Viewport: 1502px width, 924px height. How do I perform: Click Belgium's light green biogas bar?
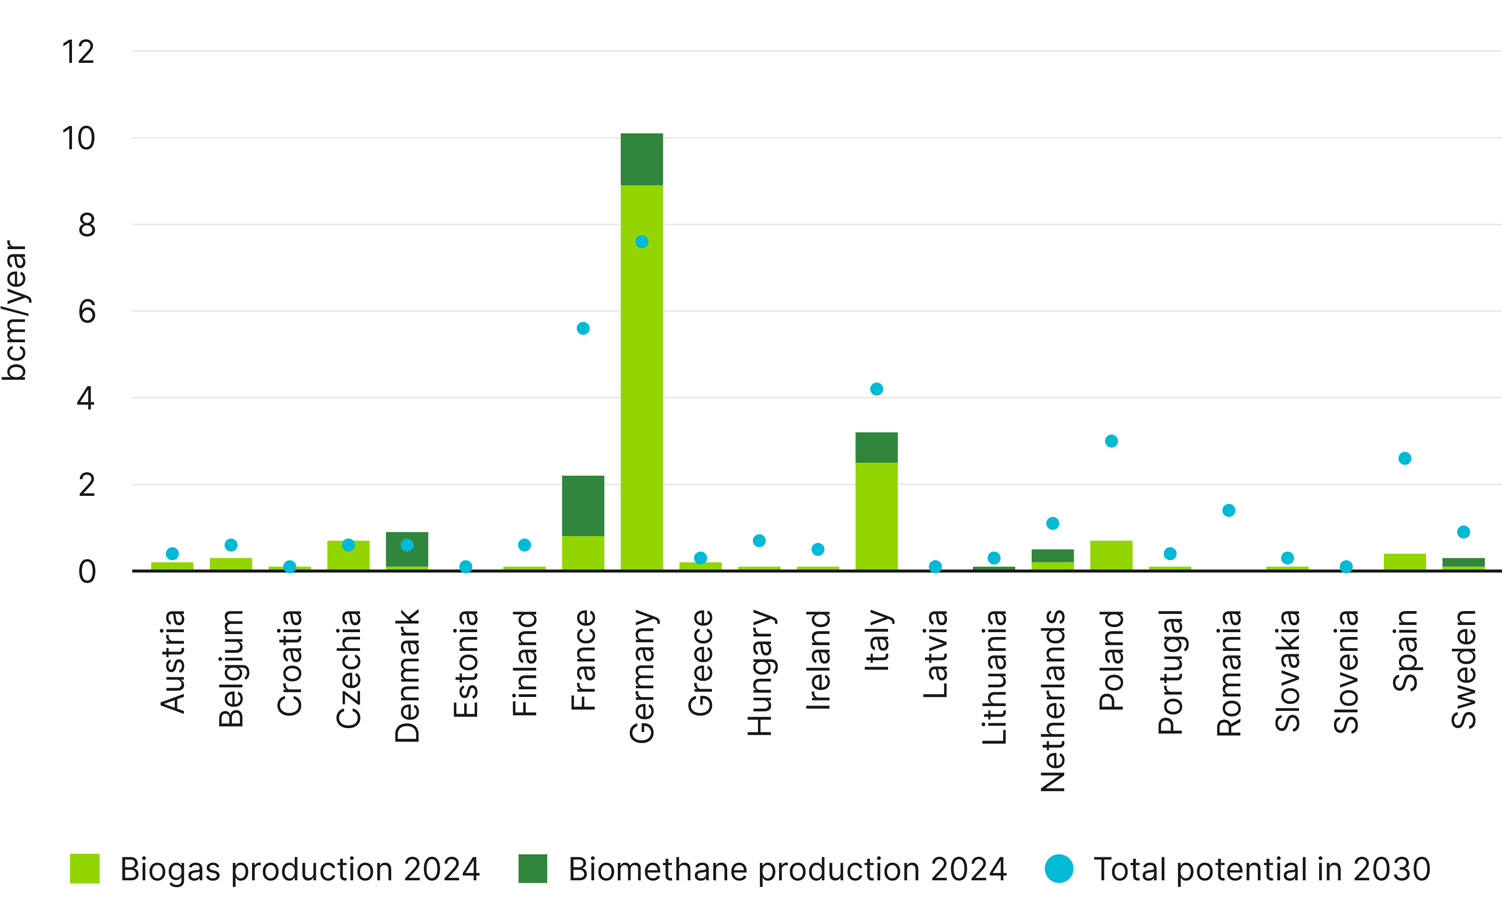(231, 564)
